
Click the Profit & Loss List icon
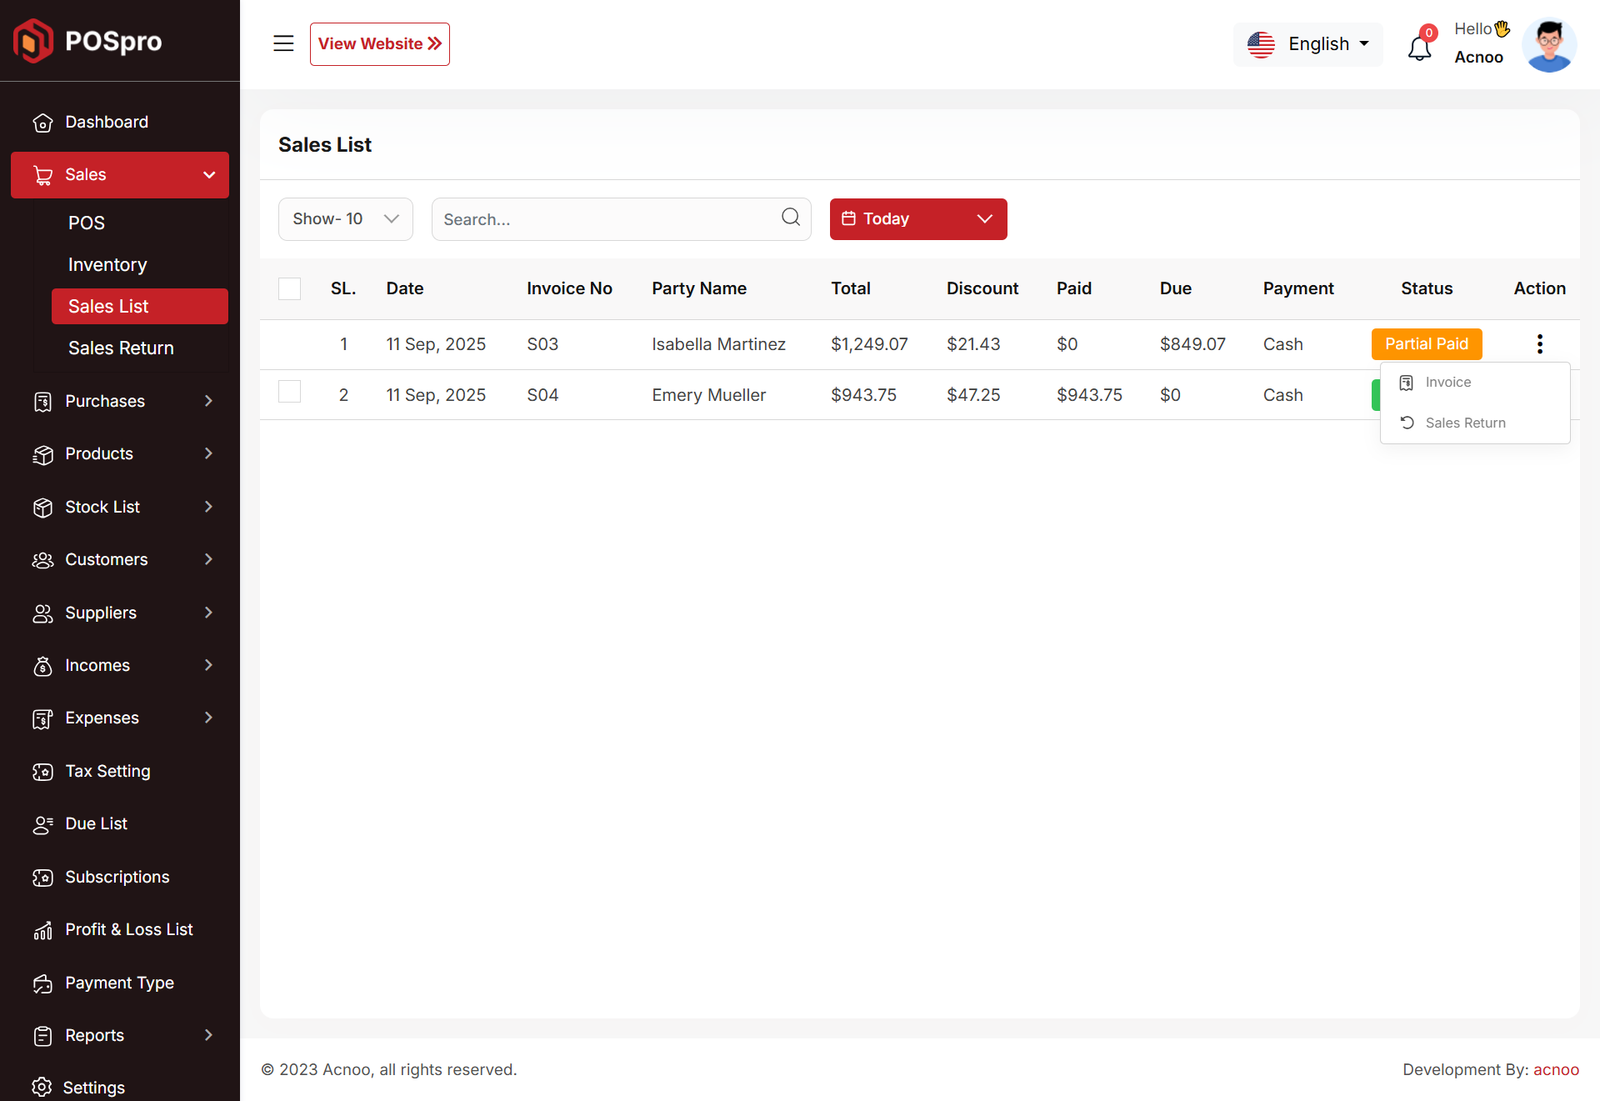pyautogui.click(x=42, y=931)
